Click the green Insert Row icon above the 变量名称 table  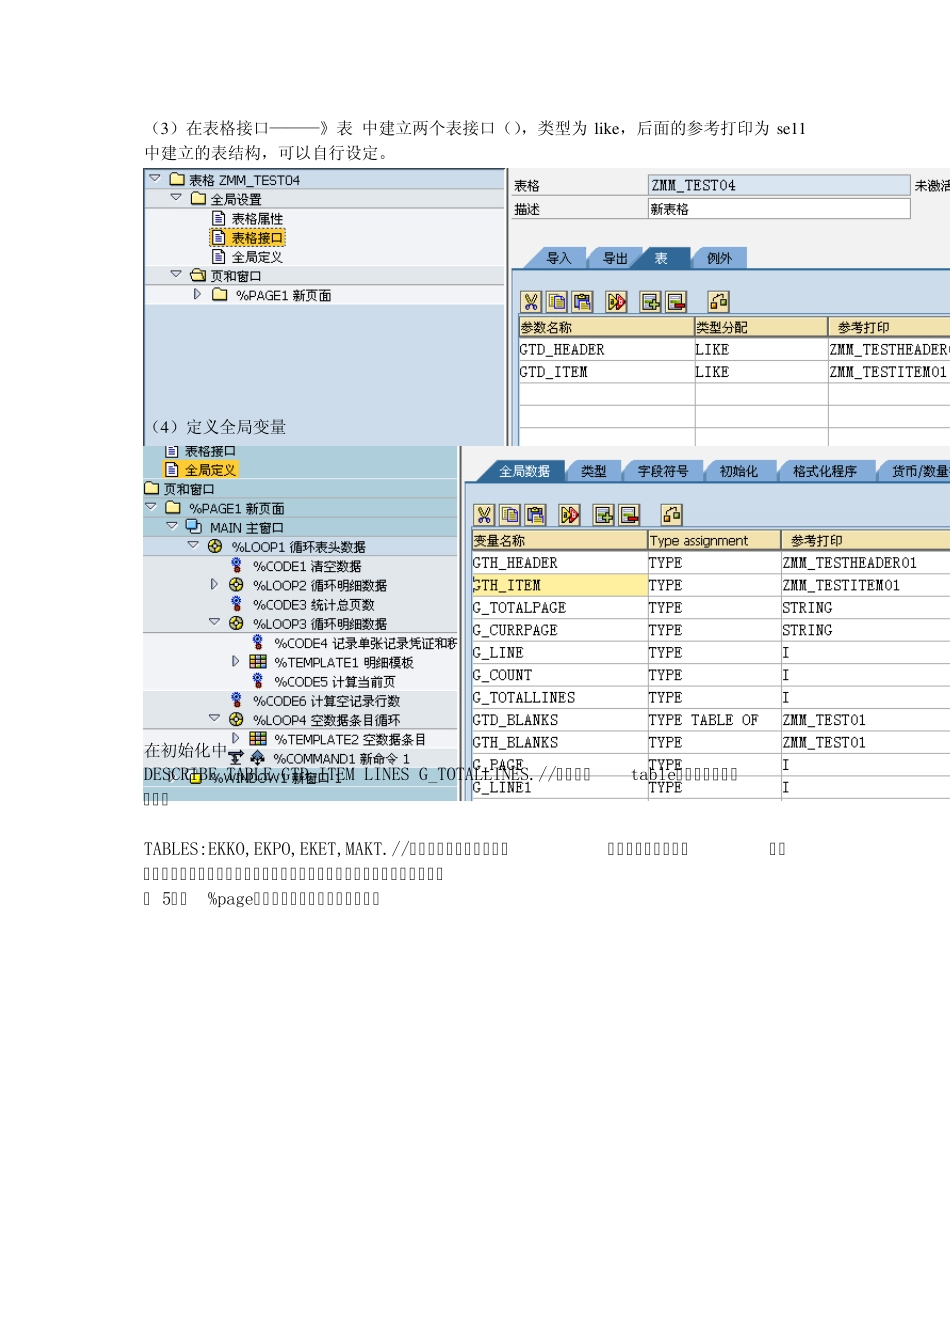(x=604, y=515)
